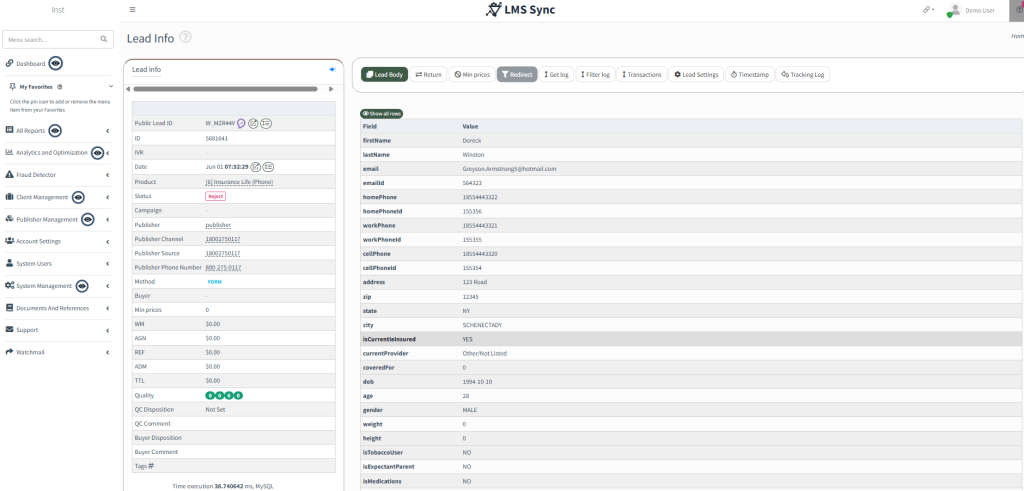Click the magnifier icon in Menu search

coord(103,39)
